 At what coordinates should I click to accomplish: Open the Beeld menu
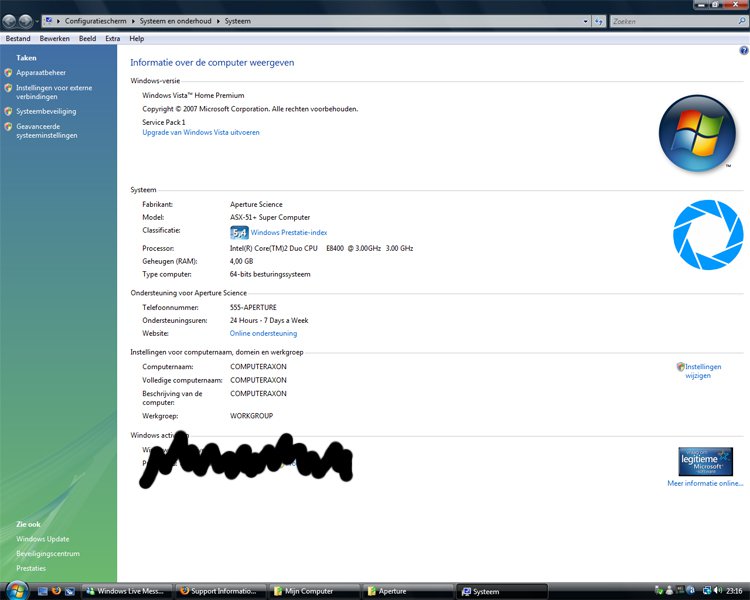(x=88, y=39)
